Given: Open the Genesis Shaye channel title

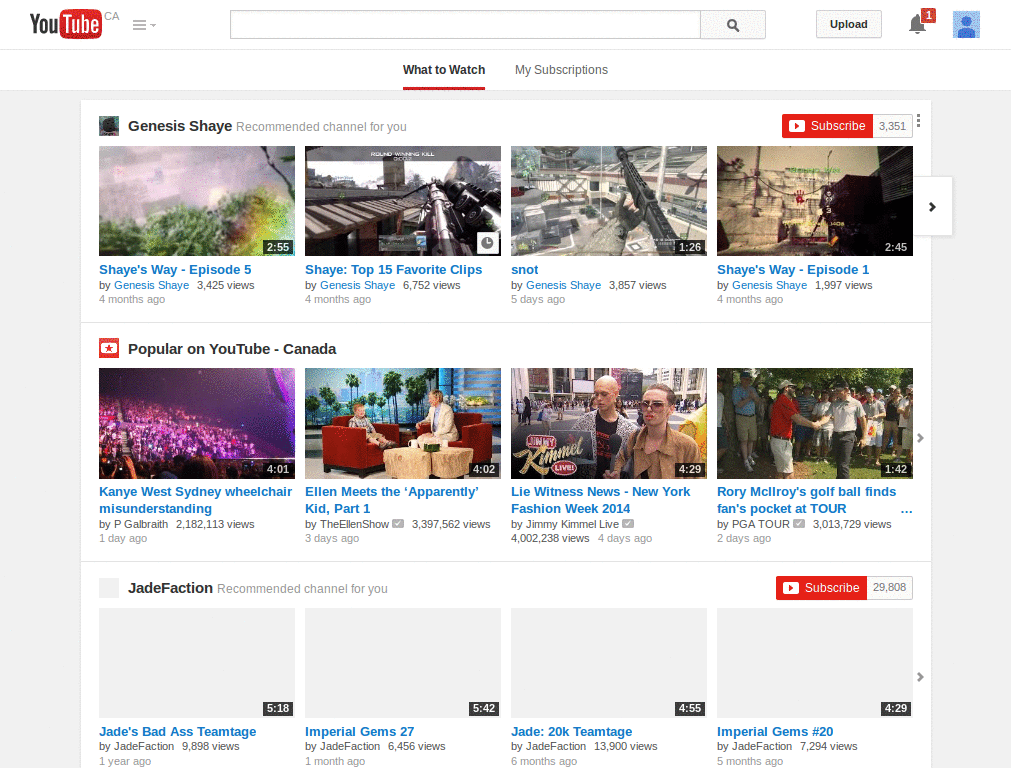Looking at the screenshot, I should [180, 126].
